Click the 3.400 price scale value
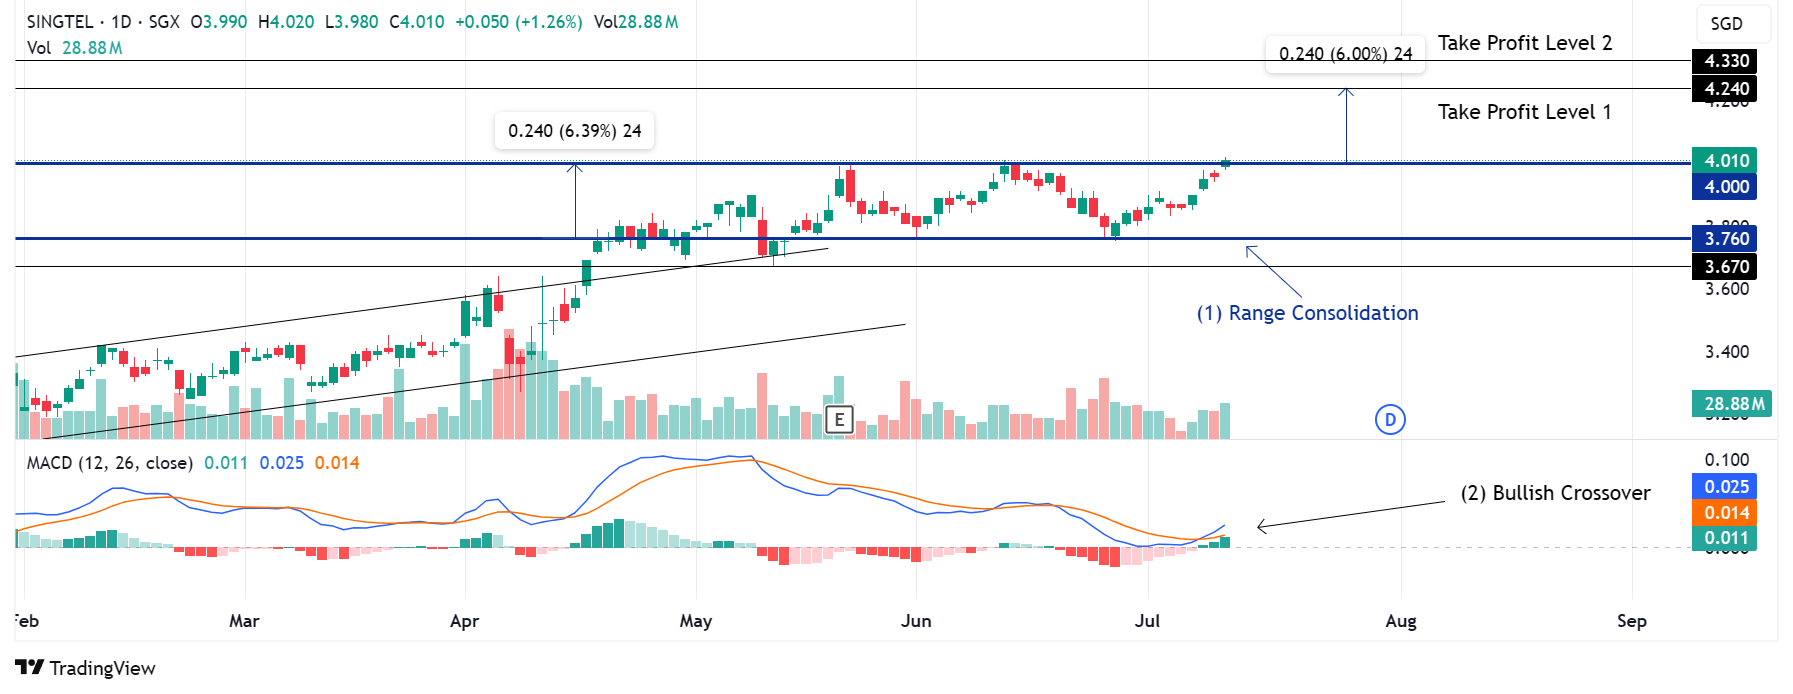The height and width of the screenshot is (694, 1793). (1727, 352)
